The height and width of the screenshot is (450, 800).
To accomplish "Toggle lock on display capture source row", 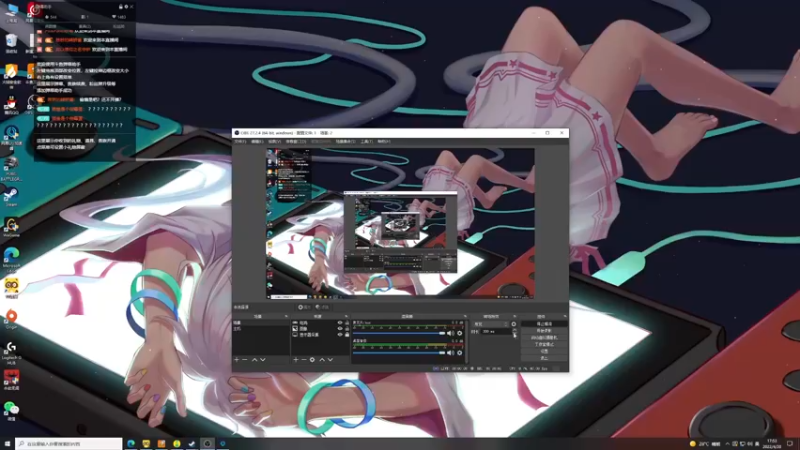I will tap(347, 335).
